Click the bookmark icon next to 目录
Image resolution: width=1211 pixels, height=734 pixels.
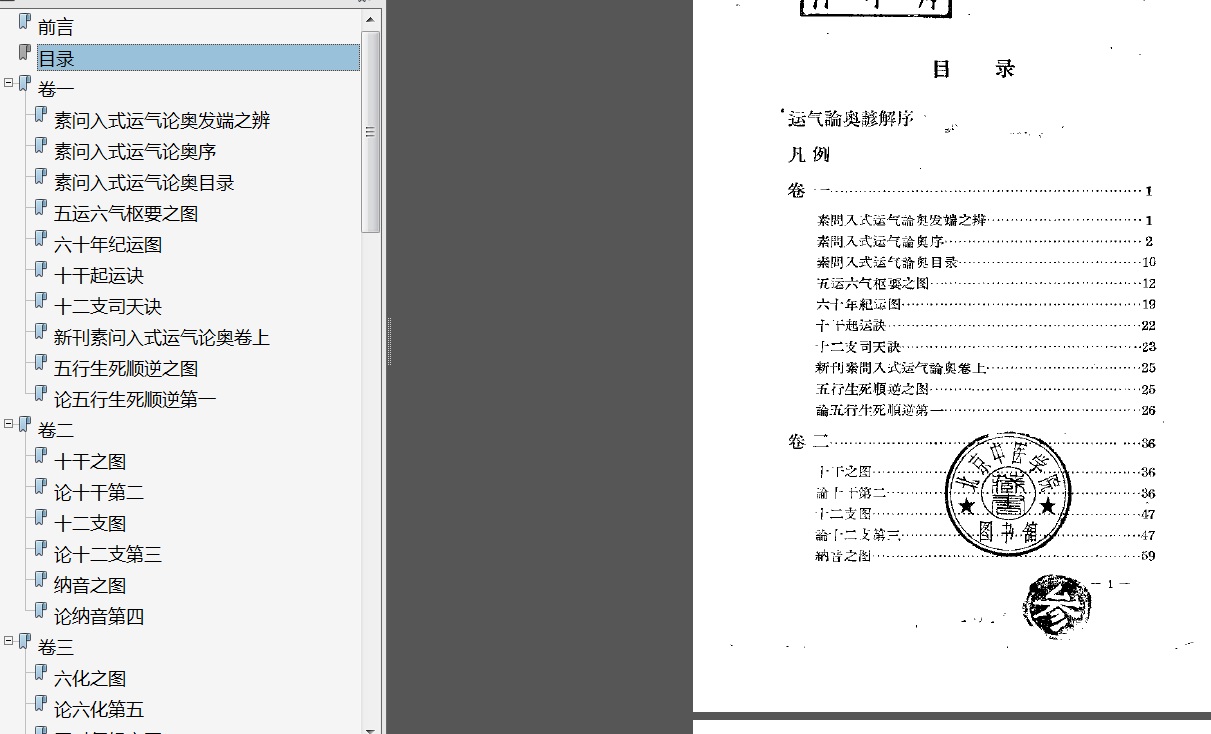point(25,53)
